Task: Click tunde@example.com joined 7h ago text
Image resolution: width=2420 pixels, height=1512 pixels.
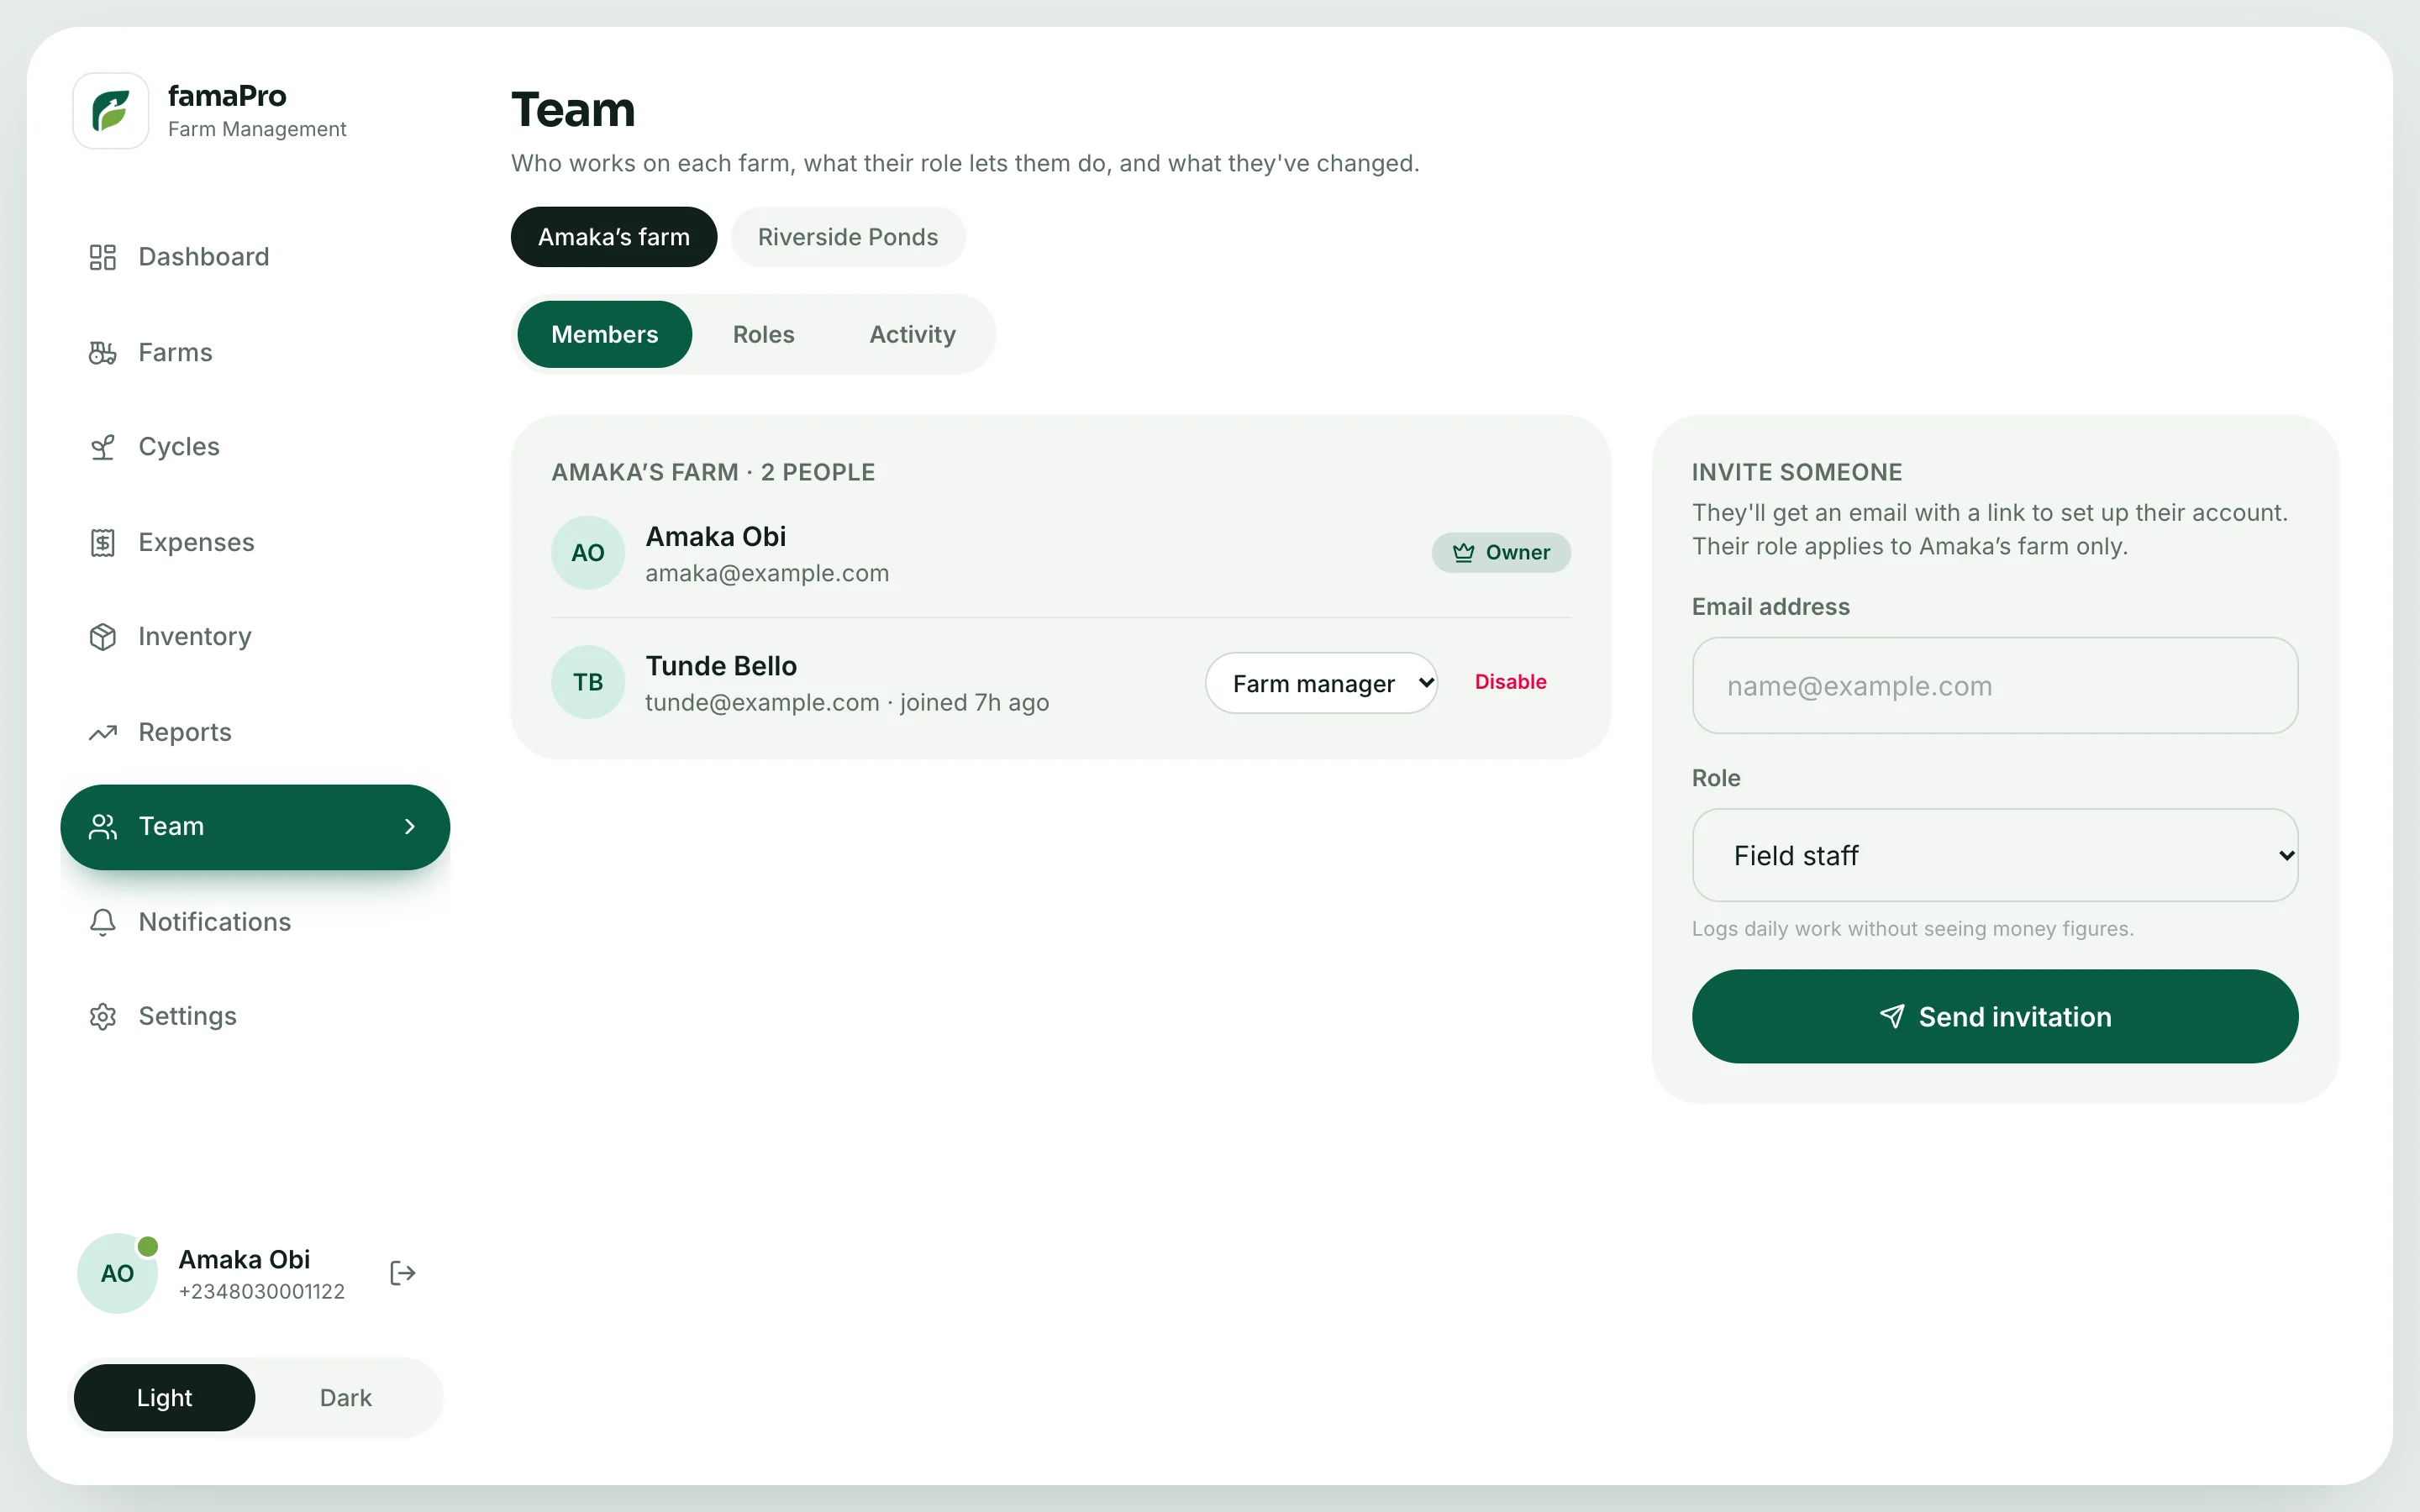Action: 847,703
